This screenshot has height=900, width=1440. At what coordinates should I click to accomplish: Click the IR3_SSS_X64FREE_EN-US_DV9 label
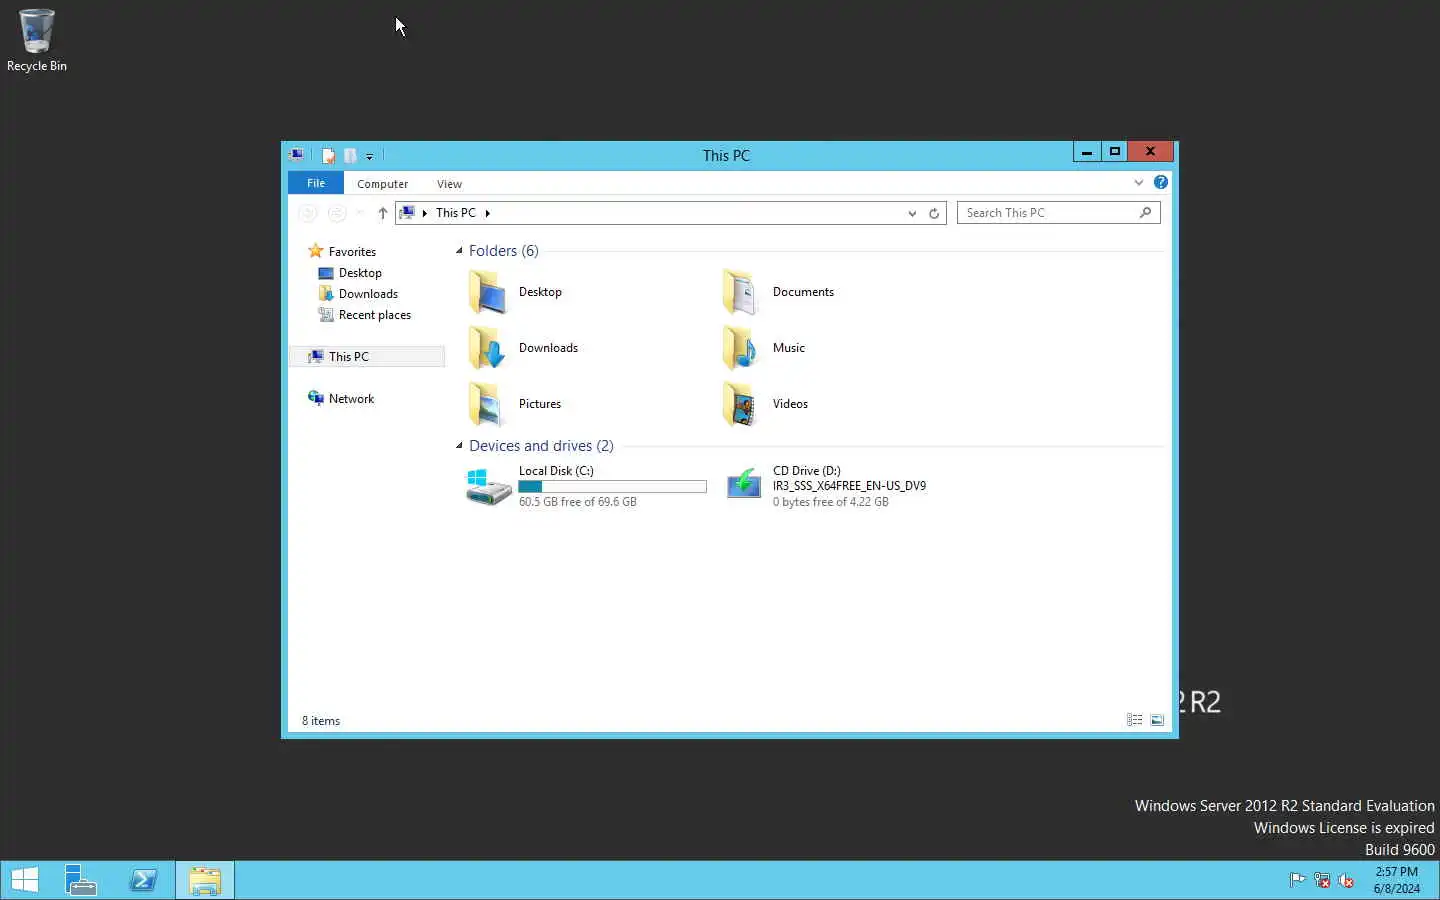[x=849, y=486]
